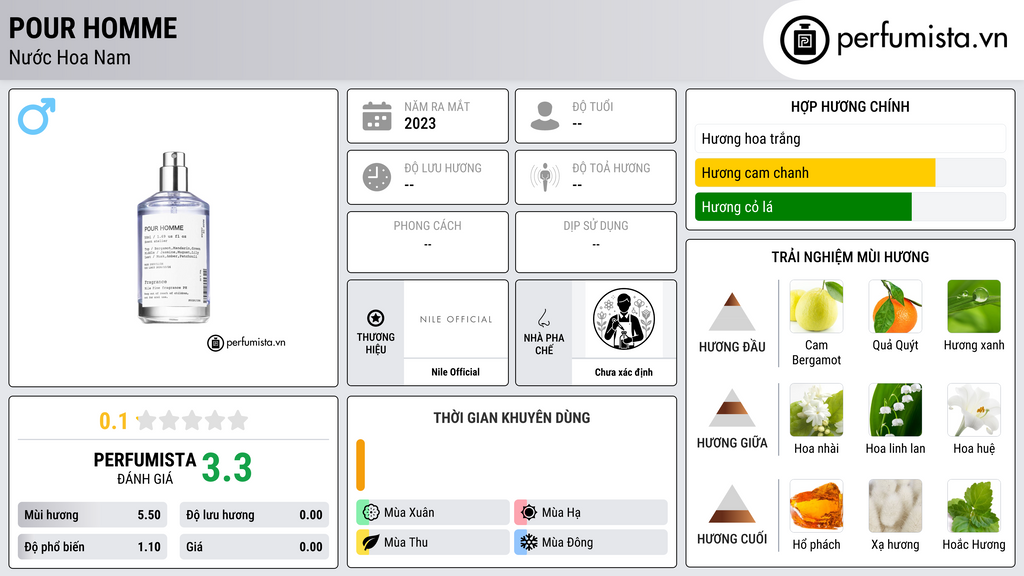This screenshot has height=576, width=1024.
Task: Click the Trải Nghiệm Mùi Hương heading
Action: pos(850,257)
